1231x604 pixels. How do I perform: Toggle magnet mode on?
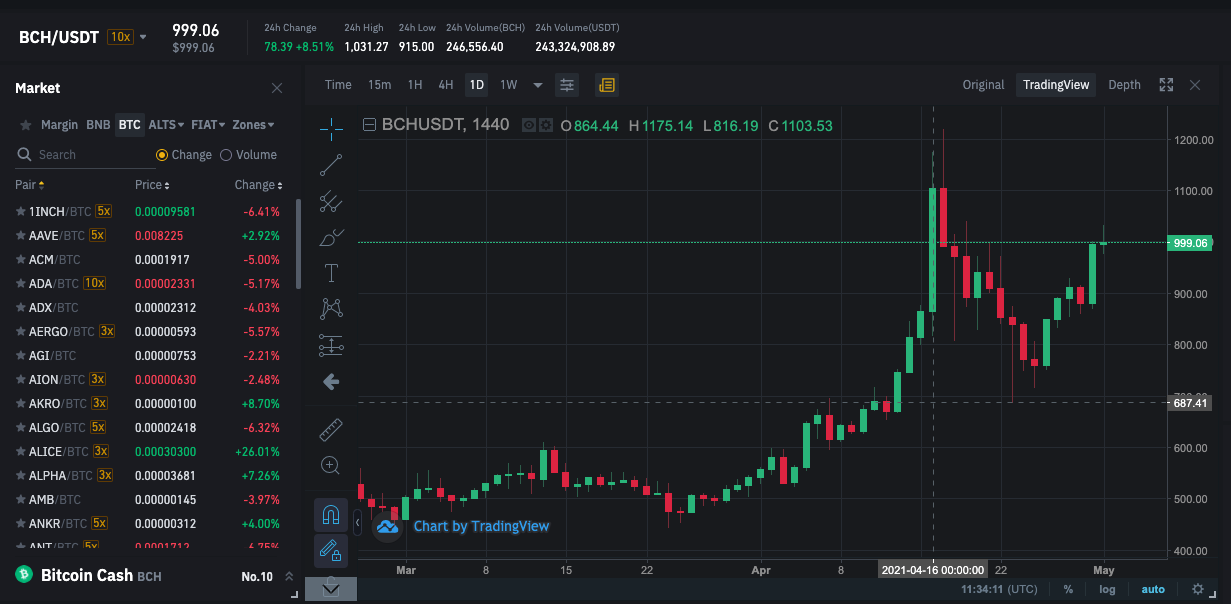[x=331, y=516]
